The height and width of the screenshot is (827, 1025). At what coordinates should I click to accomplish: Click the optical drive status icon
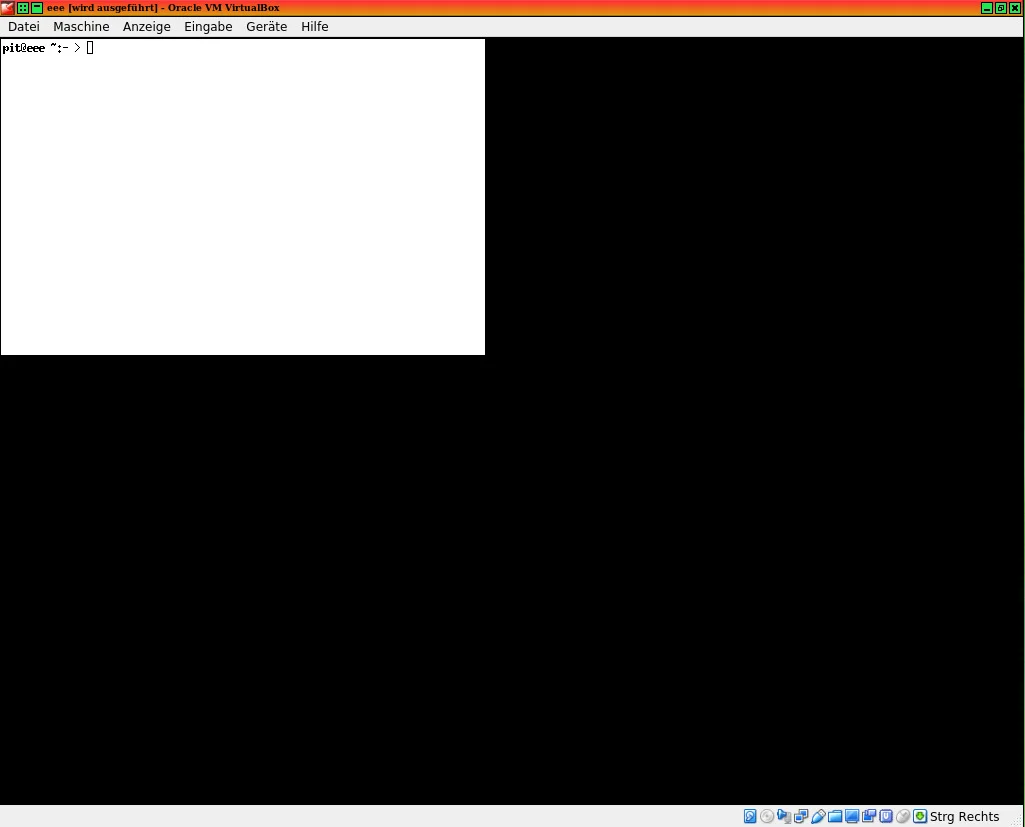point(767,816)
